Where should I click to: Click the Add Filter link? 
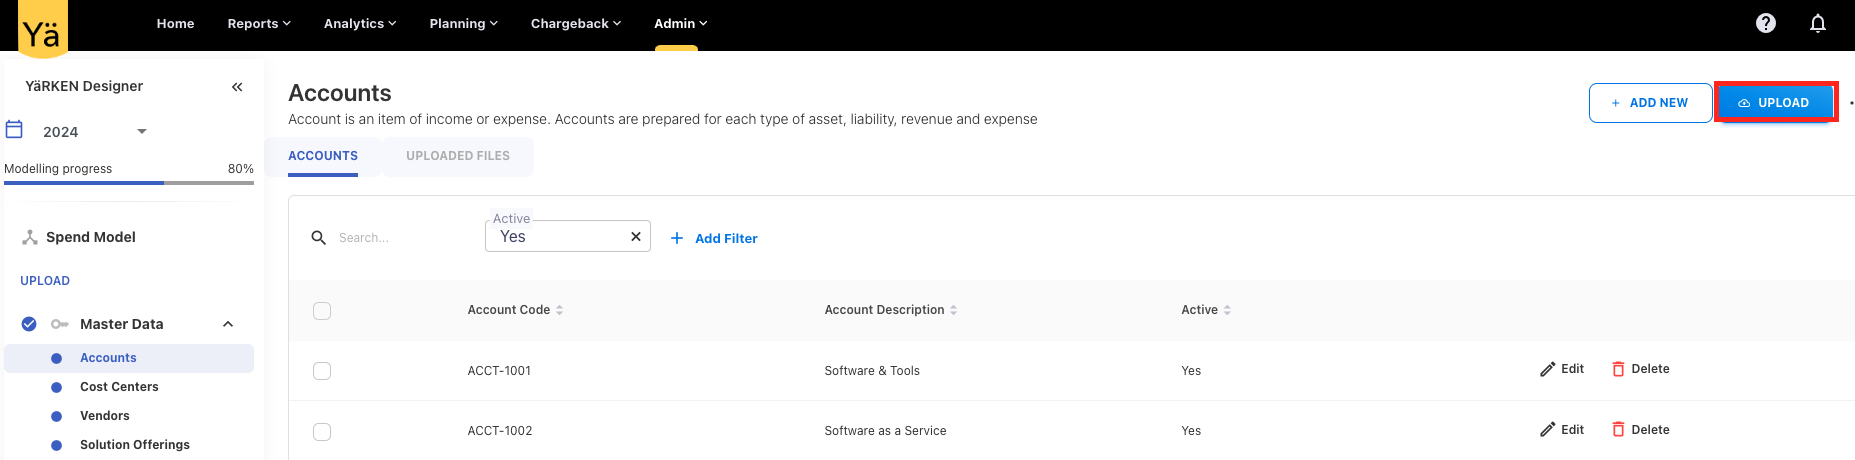click(x=714, y=238)
